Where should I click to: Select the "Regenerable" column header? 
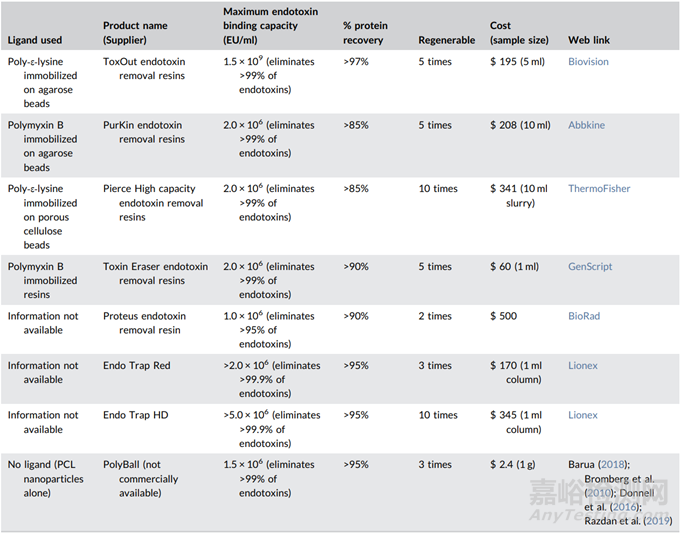coord(447,40)
